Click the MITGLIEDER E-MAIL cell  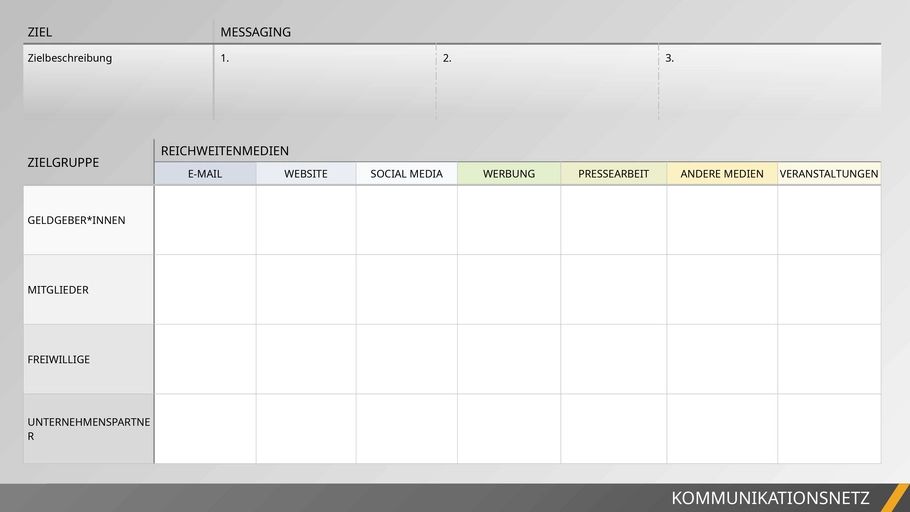coord(205,290)
